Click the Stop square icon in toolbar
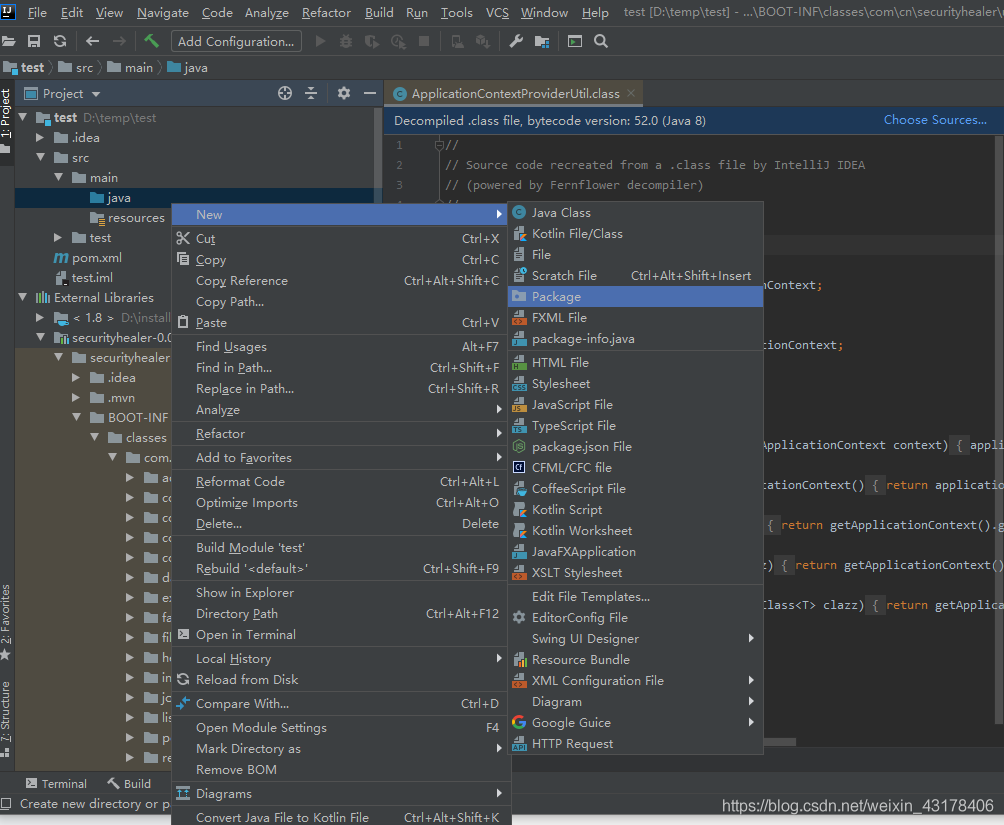The width and height of the screenshot is (1004, 825). (424, 42)
